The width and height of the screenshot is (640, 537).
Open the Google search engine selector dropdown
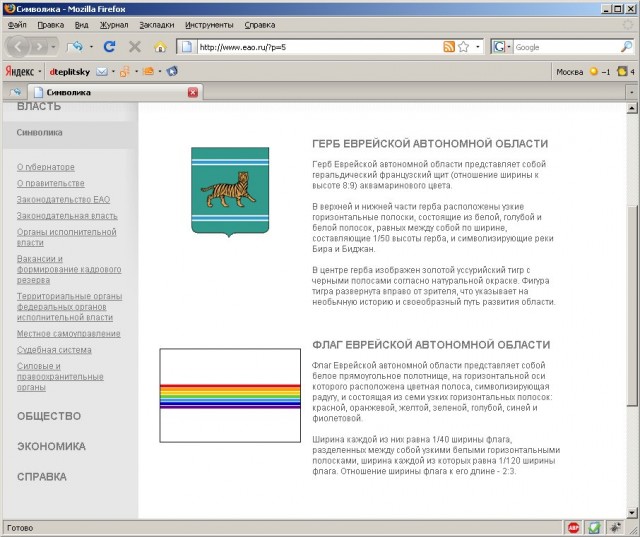[x=502, y=47]
